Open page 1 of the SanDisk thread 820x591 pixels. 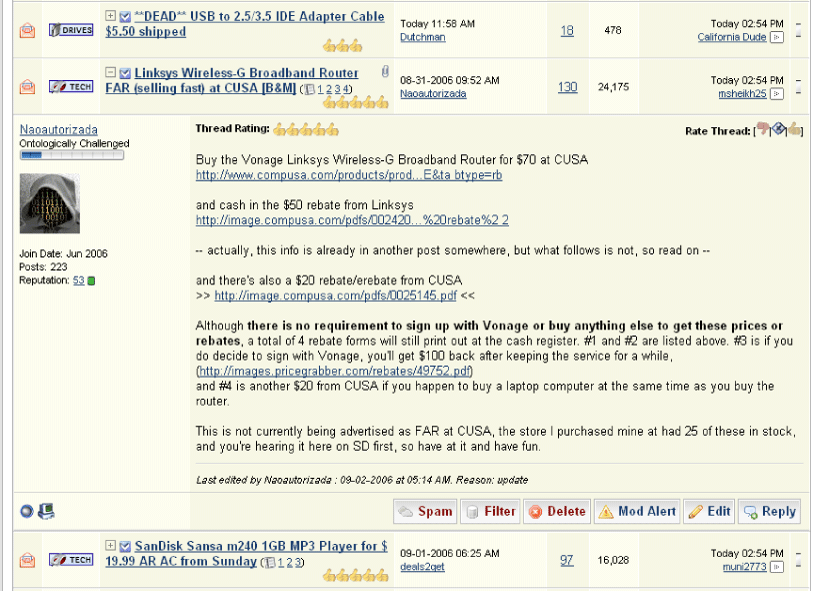click(280, 563)
